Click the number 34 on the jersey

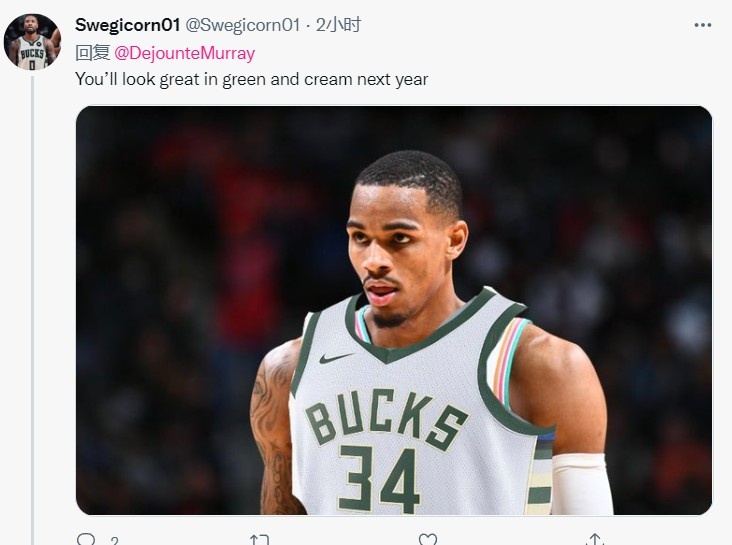coord(379,479)
